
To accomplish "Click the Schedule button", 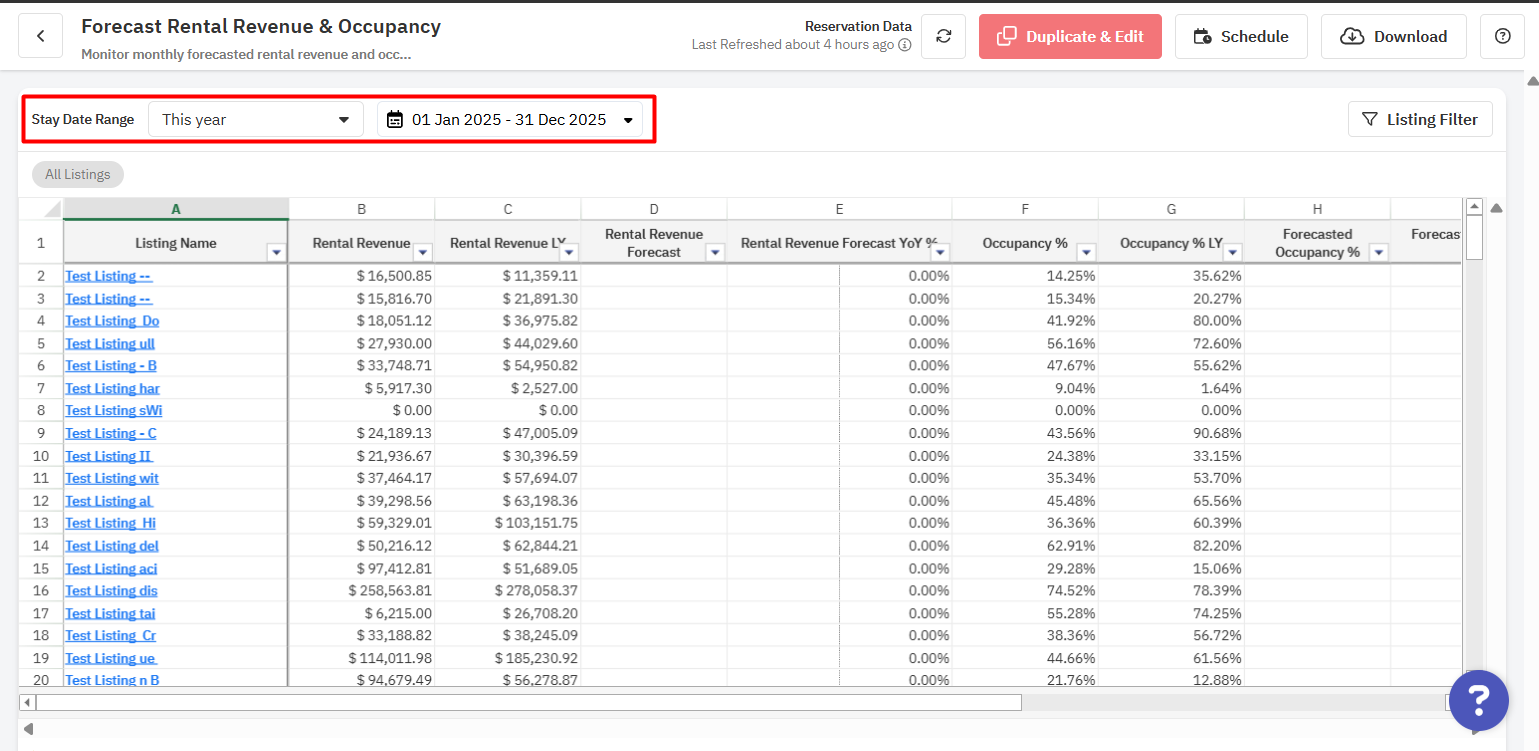I will 1241,36.
